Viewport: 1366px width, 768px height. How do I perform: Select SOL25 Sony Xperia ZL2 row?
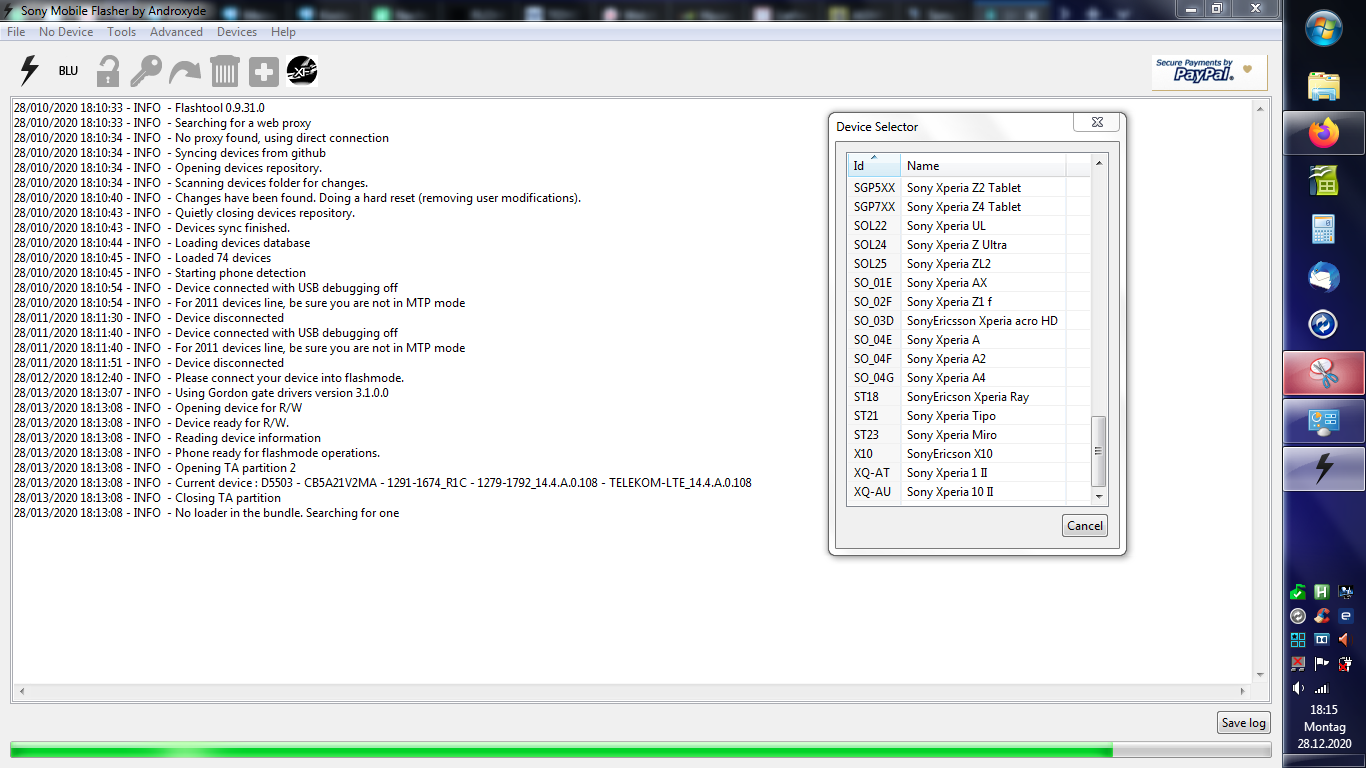tap(969, 263)
